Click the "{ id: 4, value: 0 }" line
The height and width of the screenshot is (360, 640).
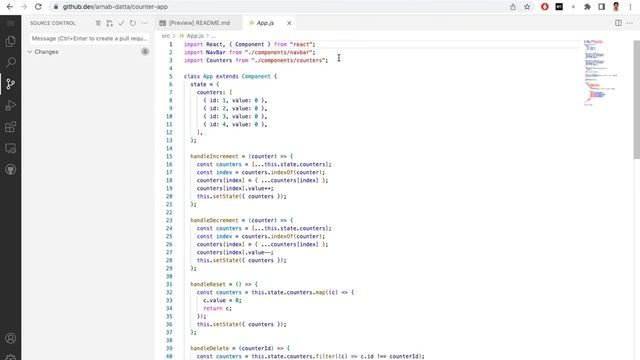click(235, 124)
